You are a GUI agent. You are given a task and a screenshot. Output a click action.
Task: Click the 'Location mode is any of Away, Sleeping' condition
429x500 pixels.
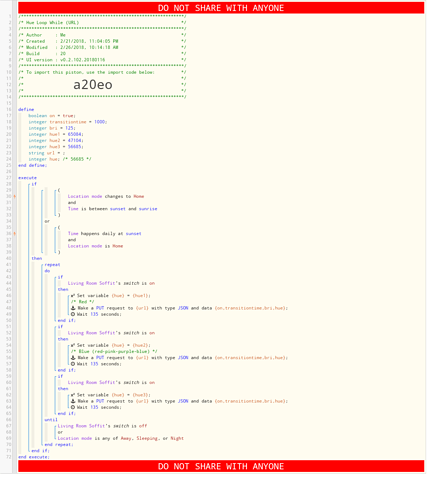(x=121, y=438)
